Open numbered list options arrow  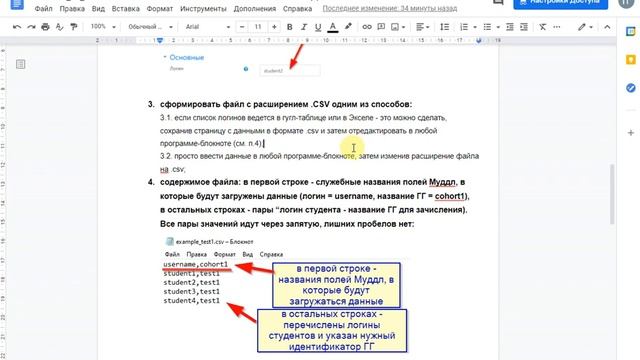475,27
